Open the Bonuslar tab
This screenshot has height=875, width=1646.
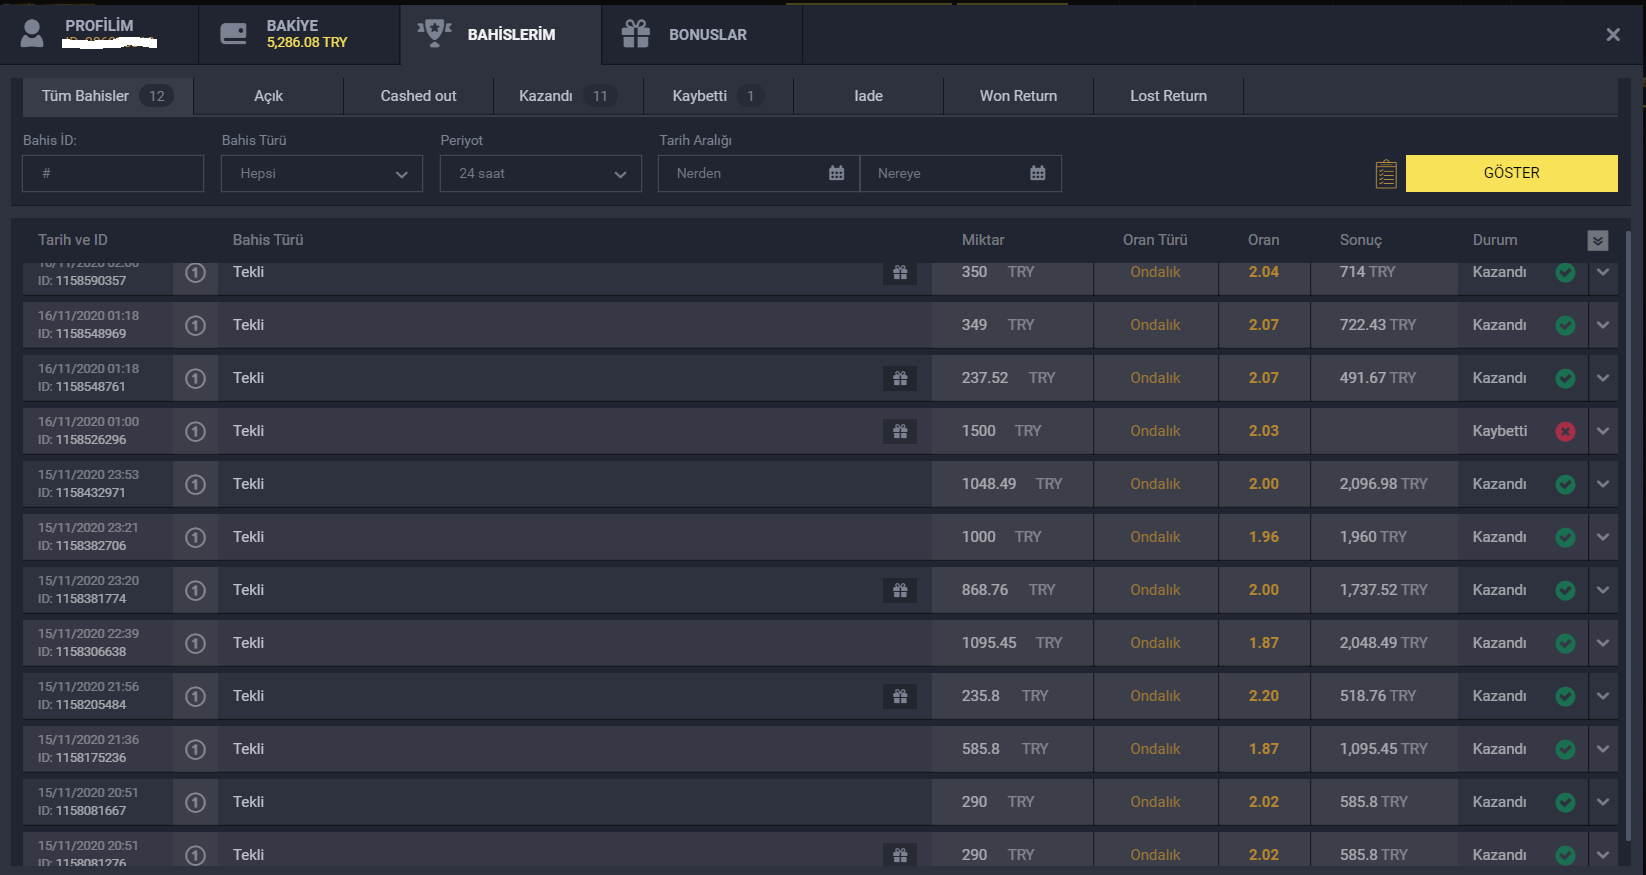click(x=702, y=34)
